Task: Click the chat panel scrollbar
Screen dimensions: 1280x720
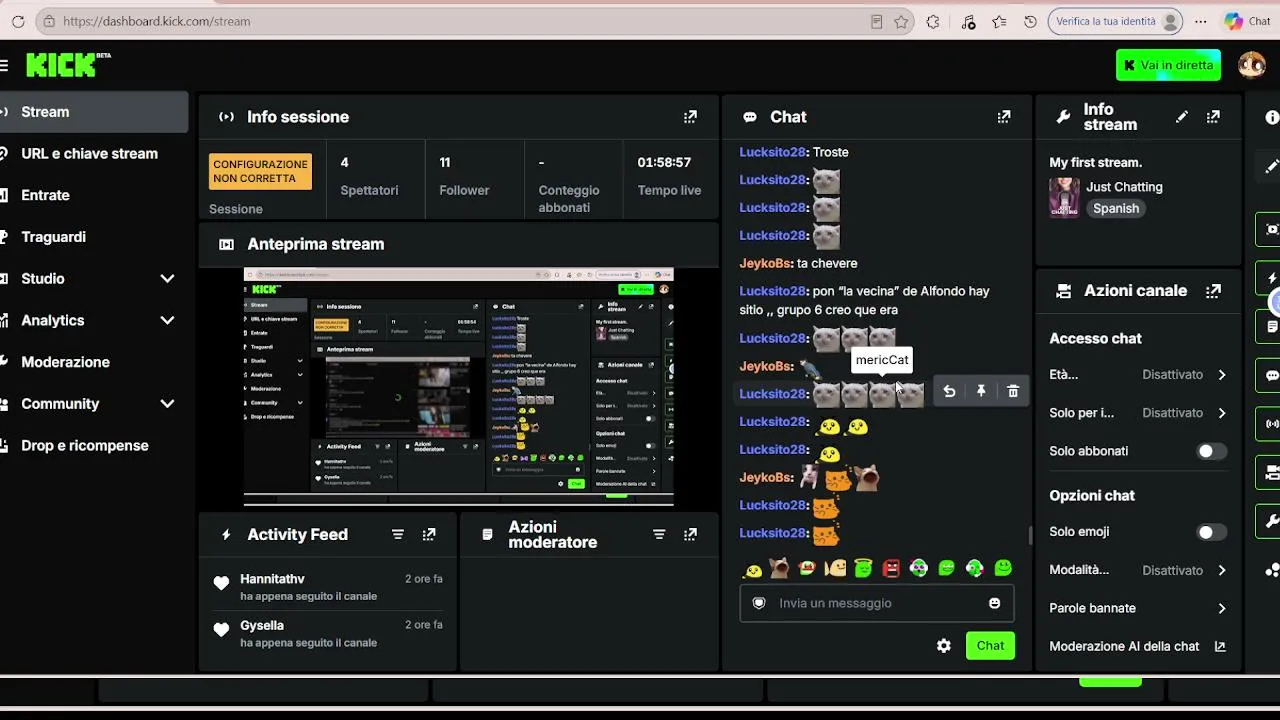Action: click(x=1030, y=537)
